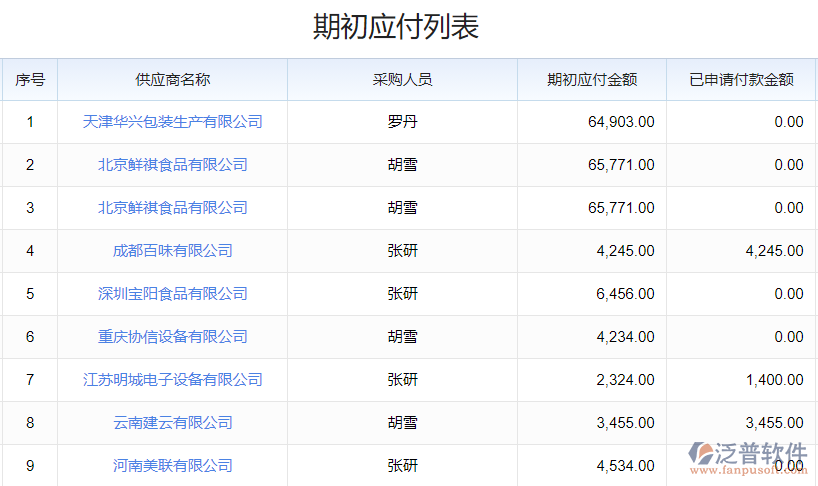
Task: Select the 1,400.00 requested payment cell
Action: [x=774, y=380]
